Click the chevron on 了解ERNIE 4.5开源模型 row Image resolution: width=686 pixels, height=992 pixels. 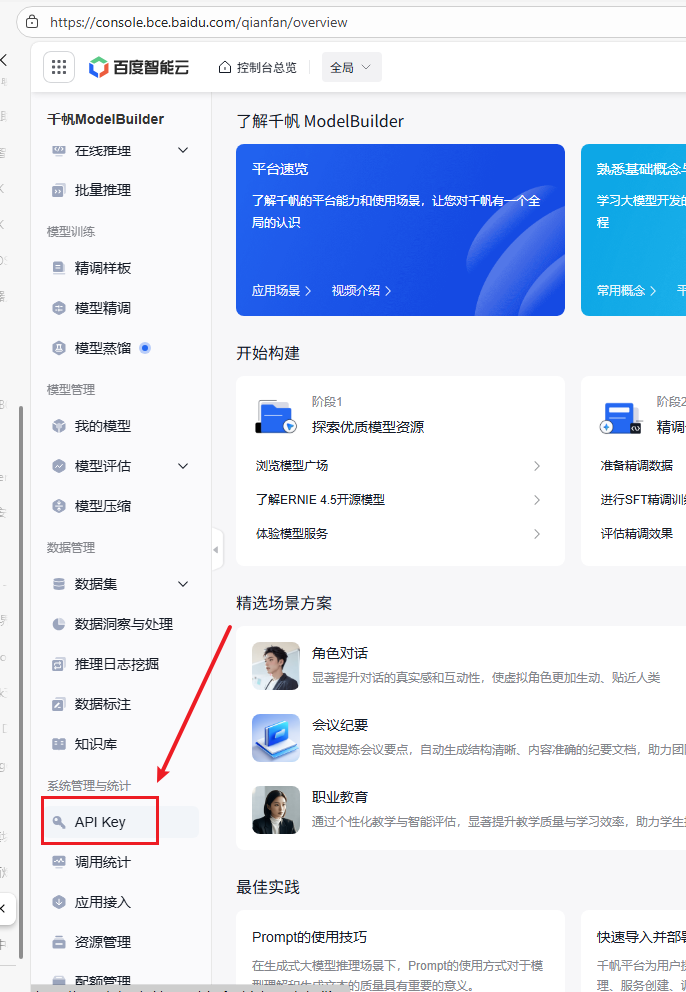(537, 500)
